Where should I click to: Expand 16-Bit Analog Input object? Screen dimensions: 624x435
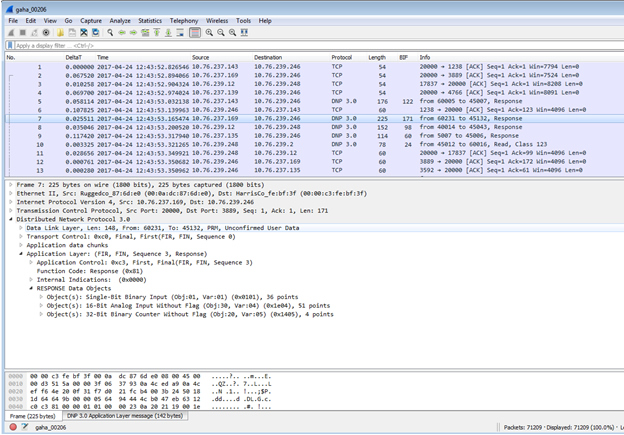click(41, 306)
